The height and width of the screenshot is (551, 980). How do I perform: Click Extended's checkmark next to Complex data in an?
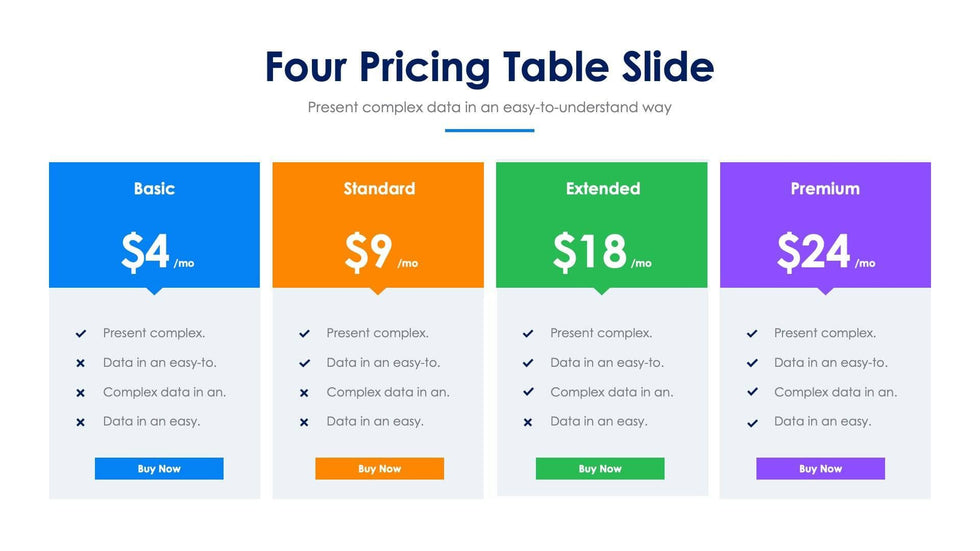click(x=528, y=393)
